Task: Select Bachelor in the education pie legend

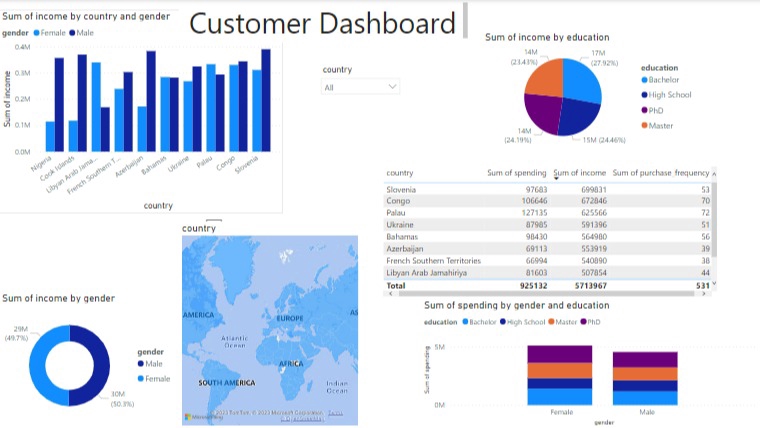Action: [660, 80]
